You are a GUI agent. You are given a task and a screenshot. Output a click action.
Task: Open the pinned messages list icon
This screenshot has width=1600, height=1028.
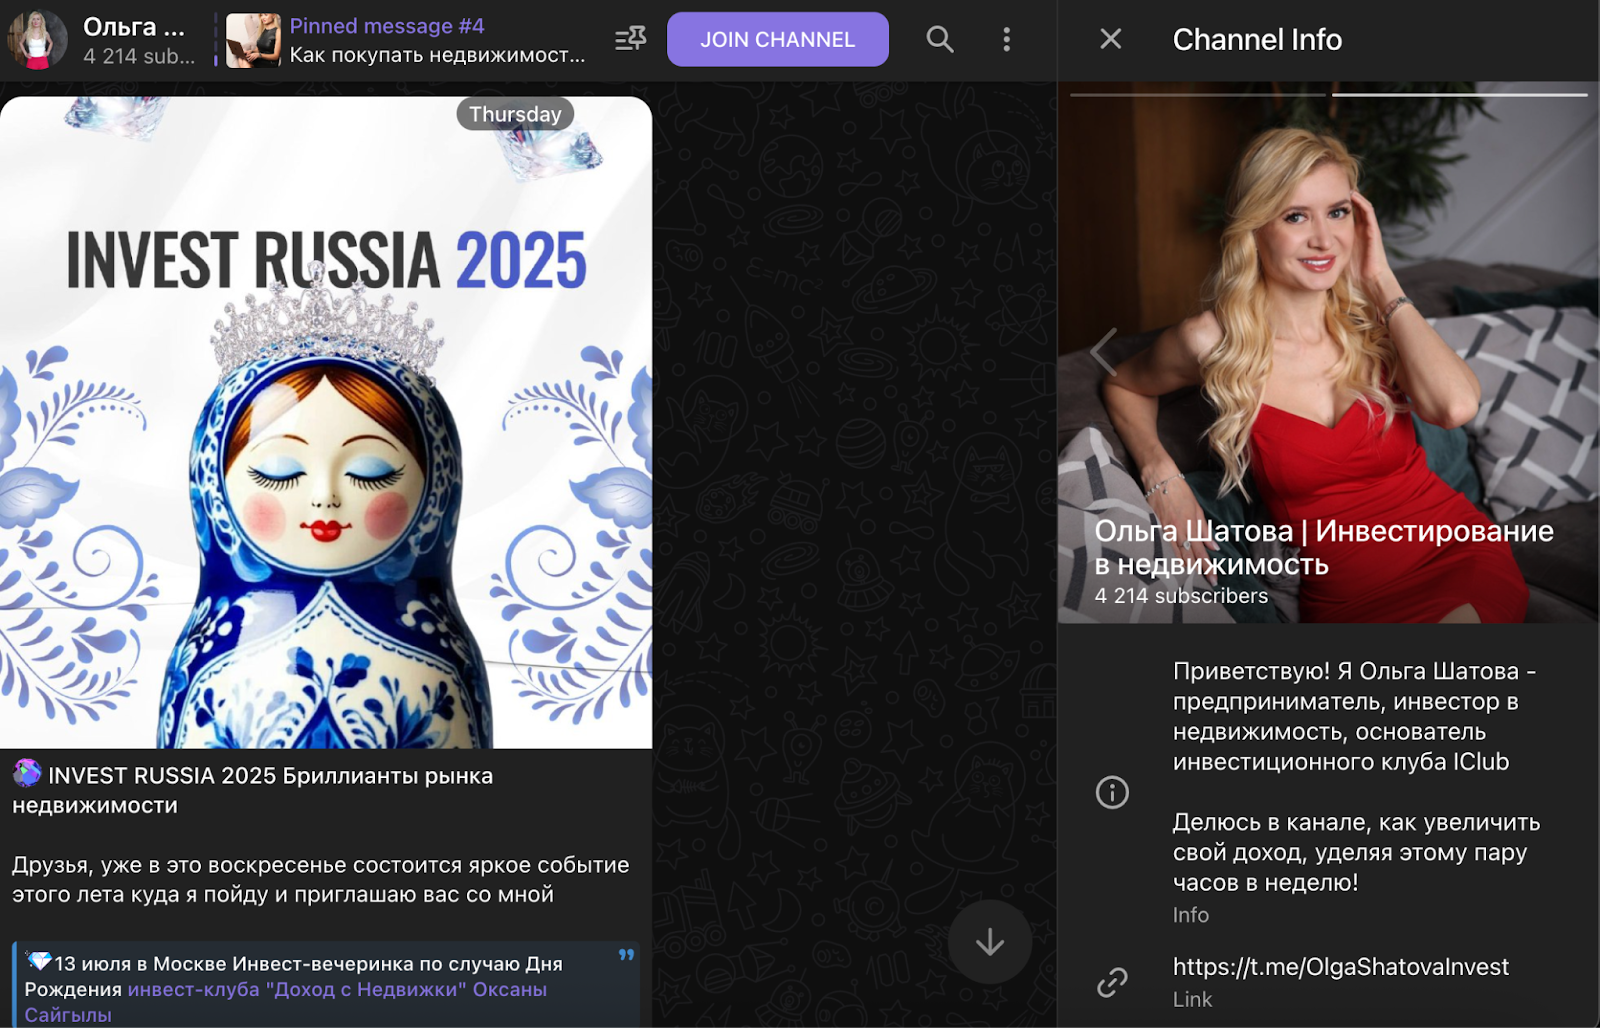[630, 39]
